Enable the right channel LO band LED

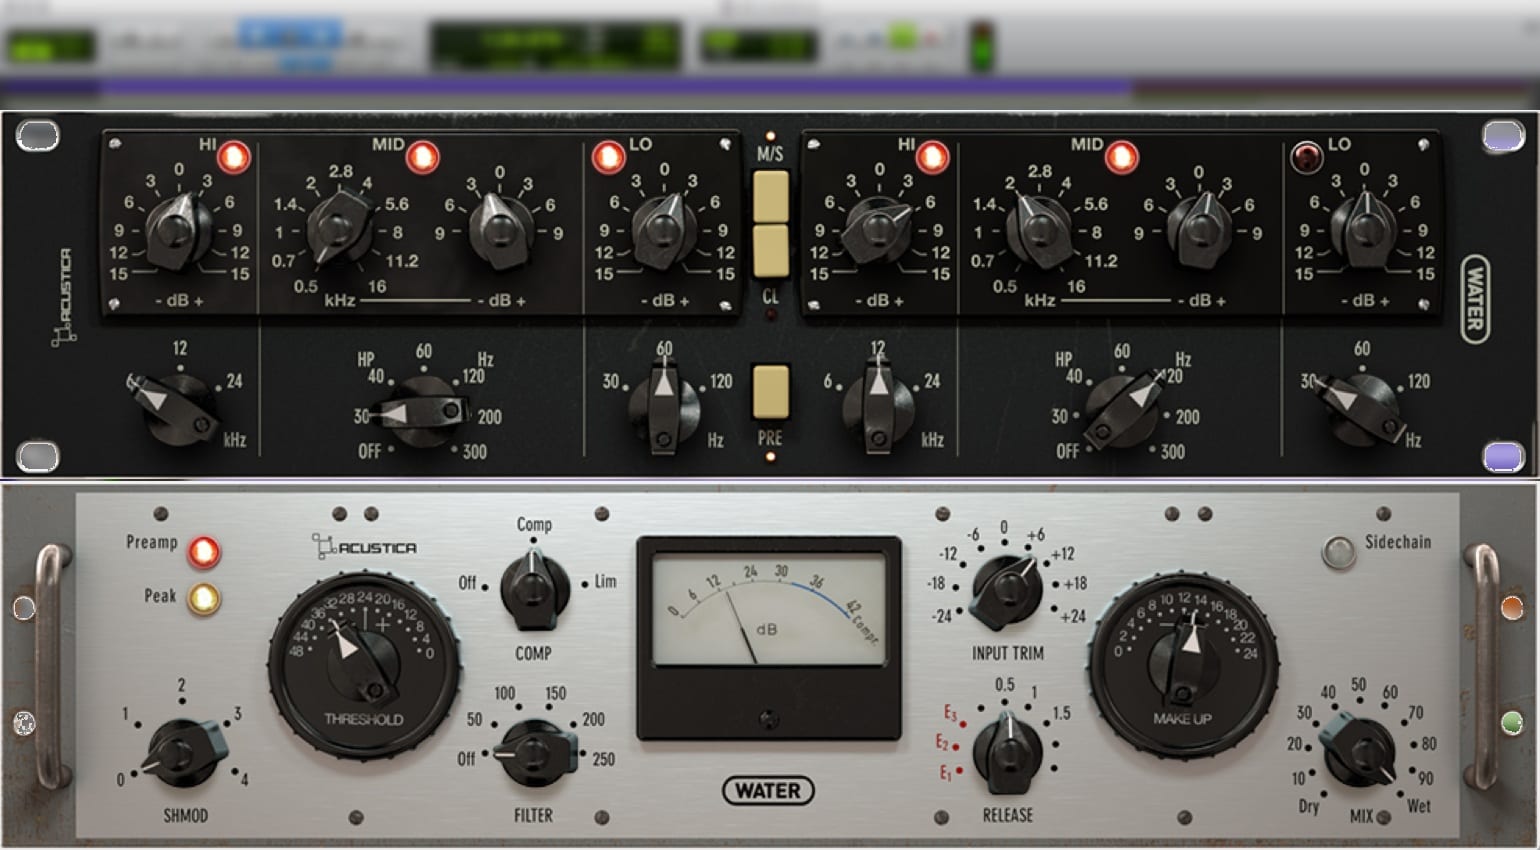[1306, 157]
